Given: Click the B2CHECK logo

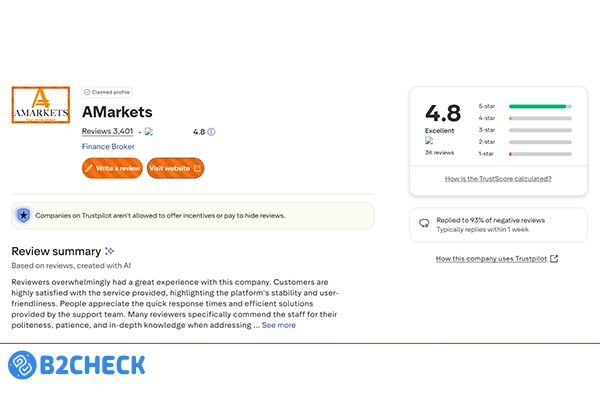Looking at the screenshot, I should coord(75,366).
